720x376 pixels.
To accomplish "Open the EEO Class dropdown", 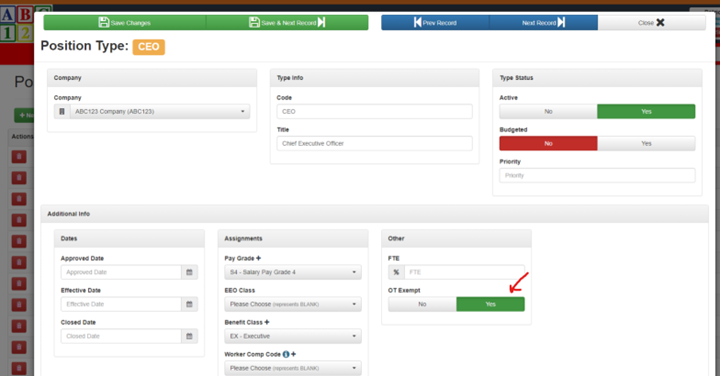I will [293, 304].
